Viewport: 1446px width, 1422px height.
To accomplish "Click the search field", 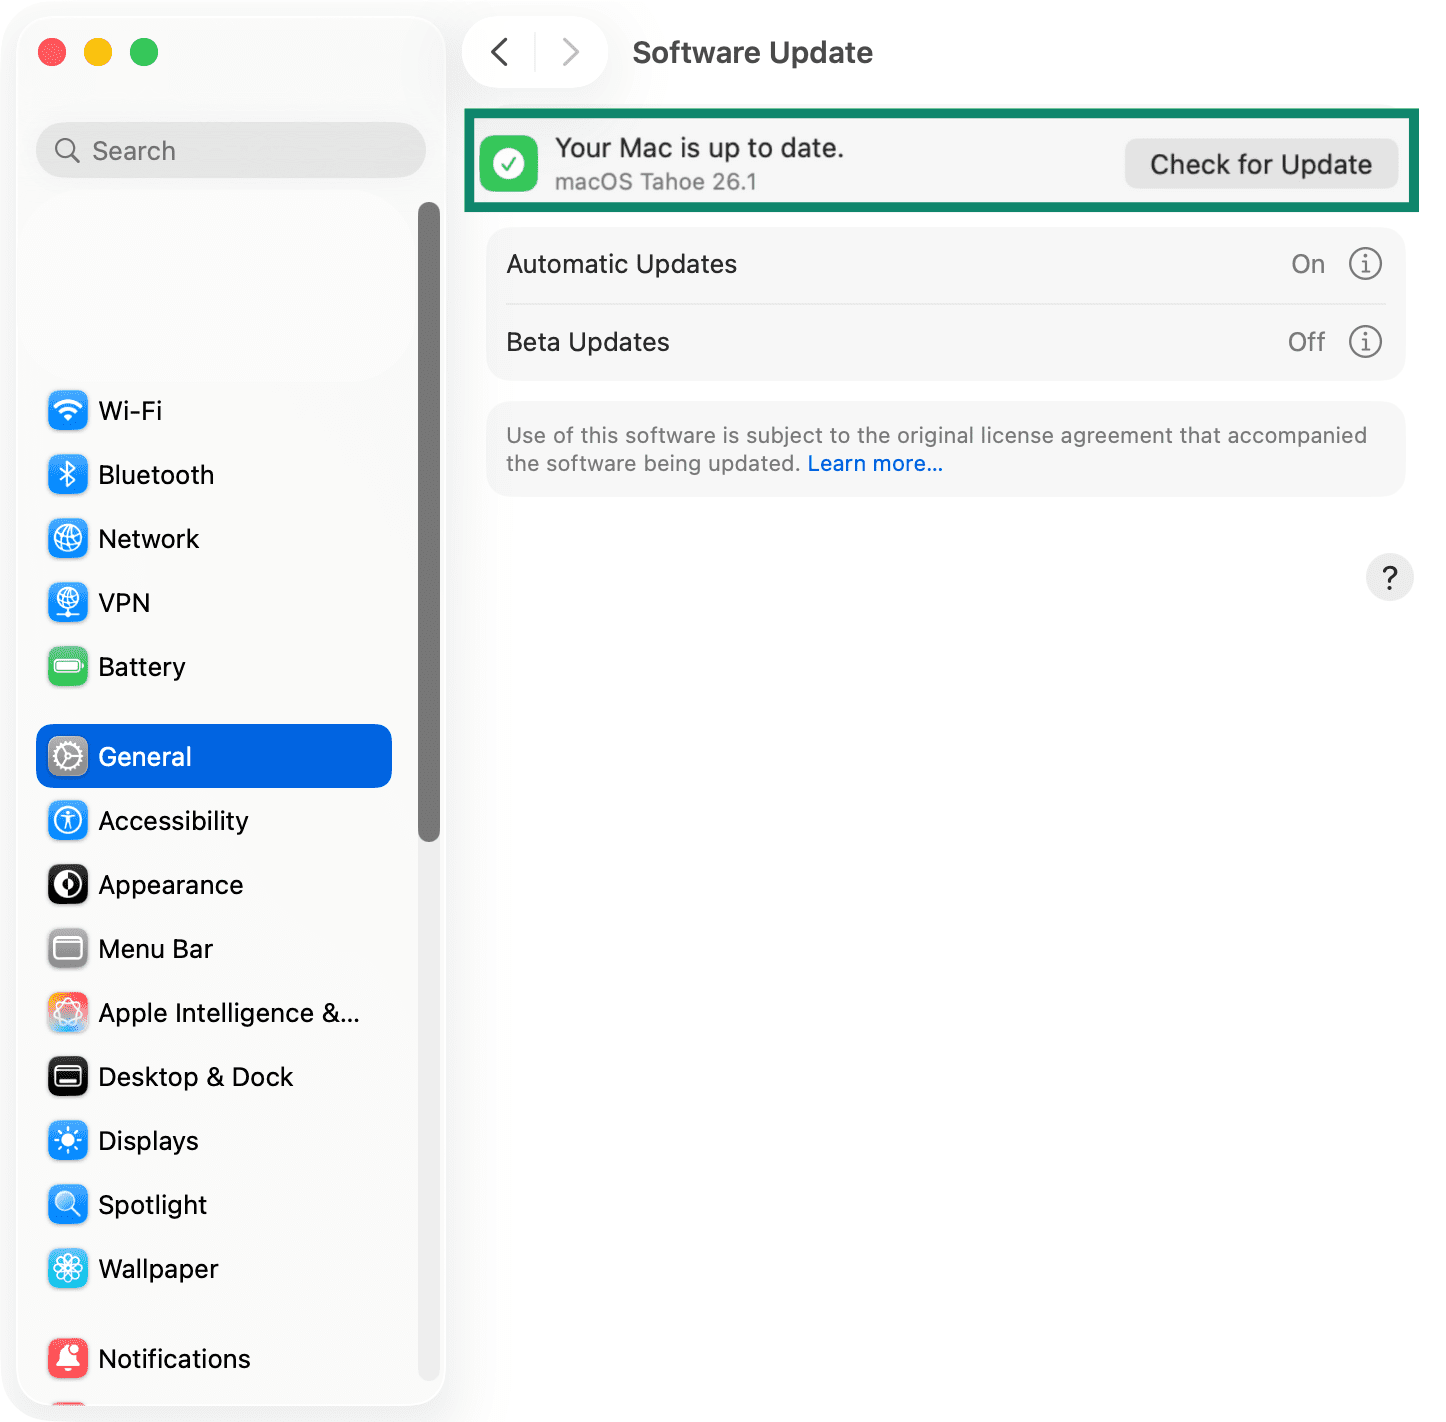I will (230, 150).
